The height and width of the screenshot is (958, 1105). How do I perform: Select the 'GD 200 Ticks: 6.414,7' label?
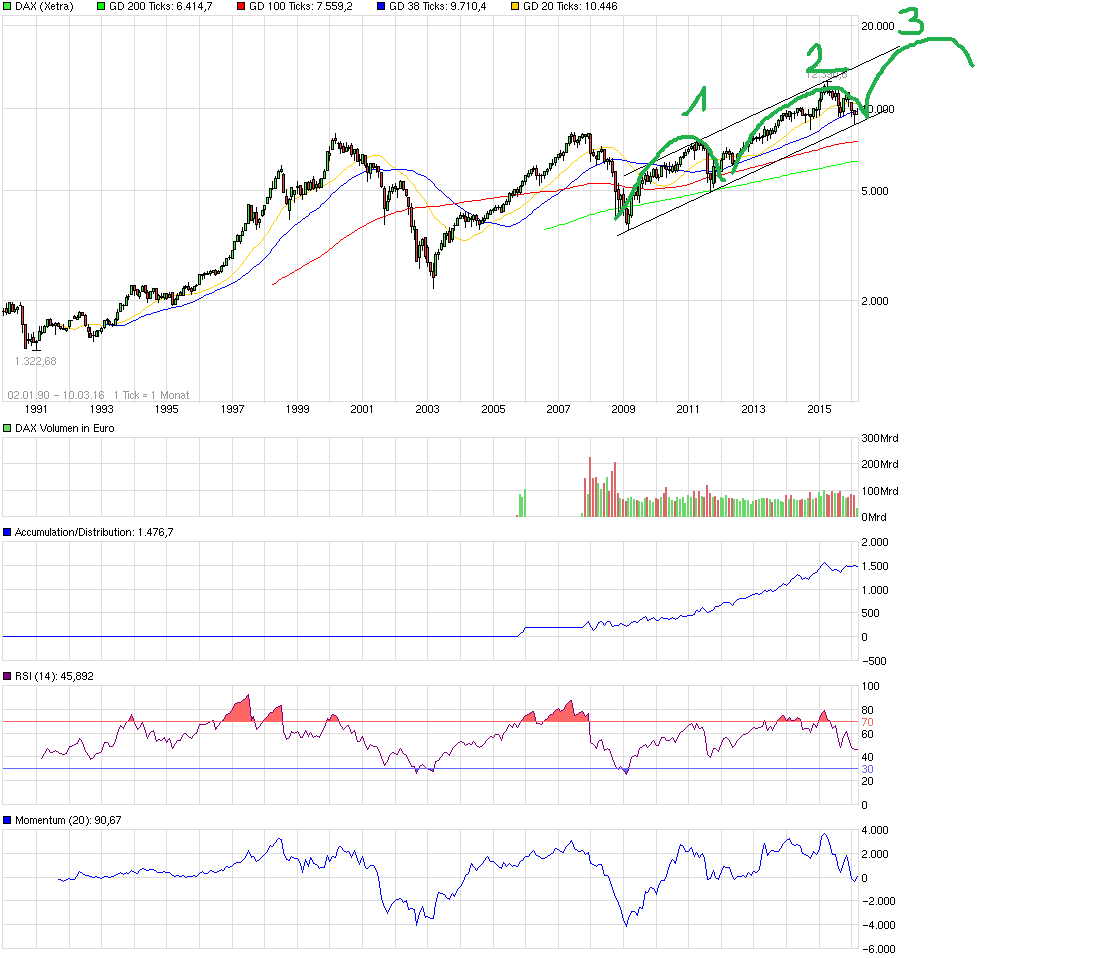coord(160,6)
